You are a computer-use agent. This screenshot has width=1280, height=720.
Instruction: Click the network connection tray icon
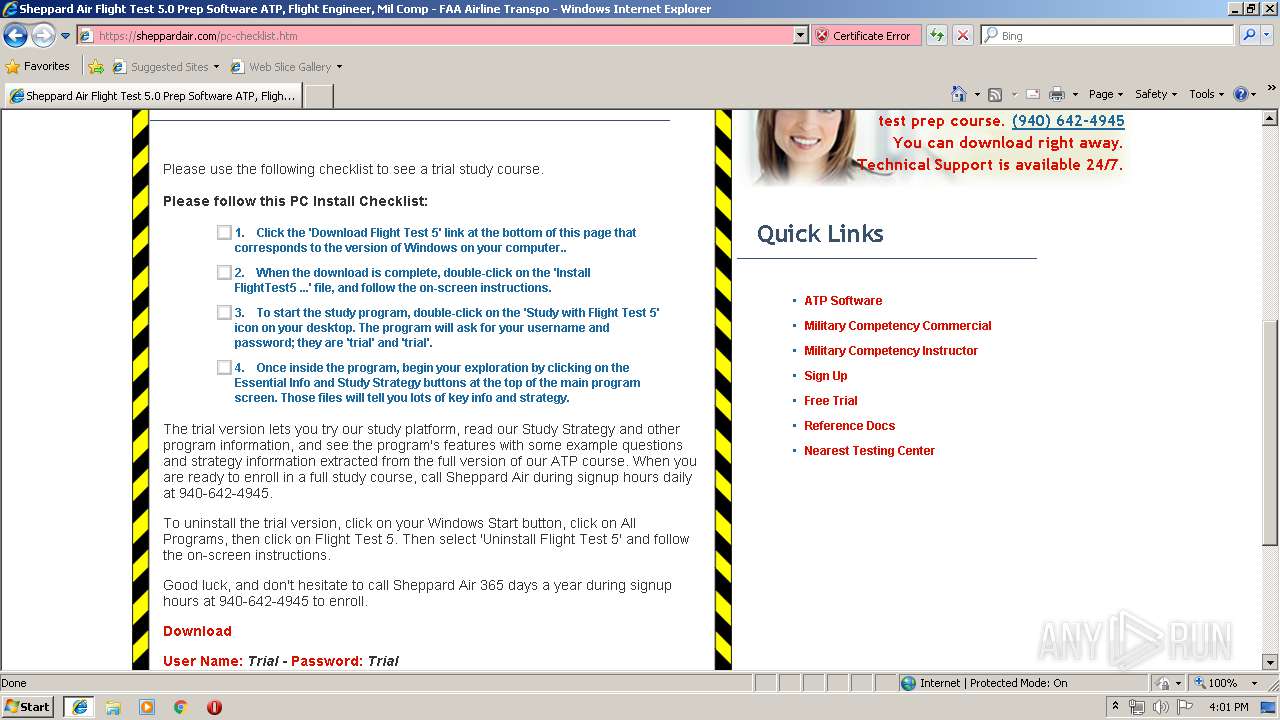1137,707
